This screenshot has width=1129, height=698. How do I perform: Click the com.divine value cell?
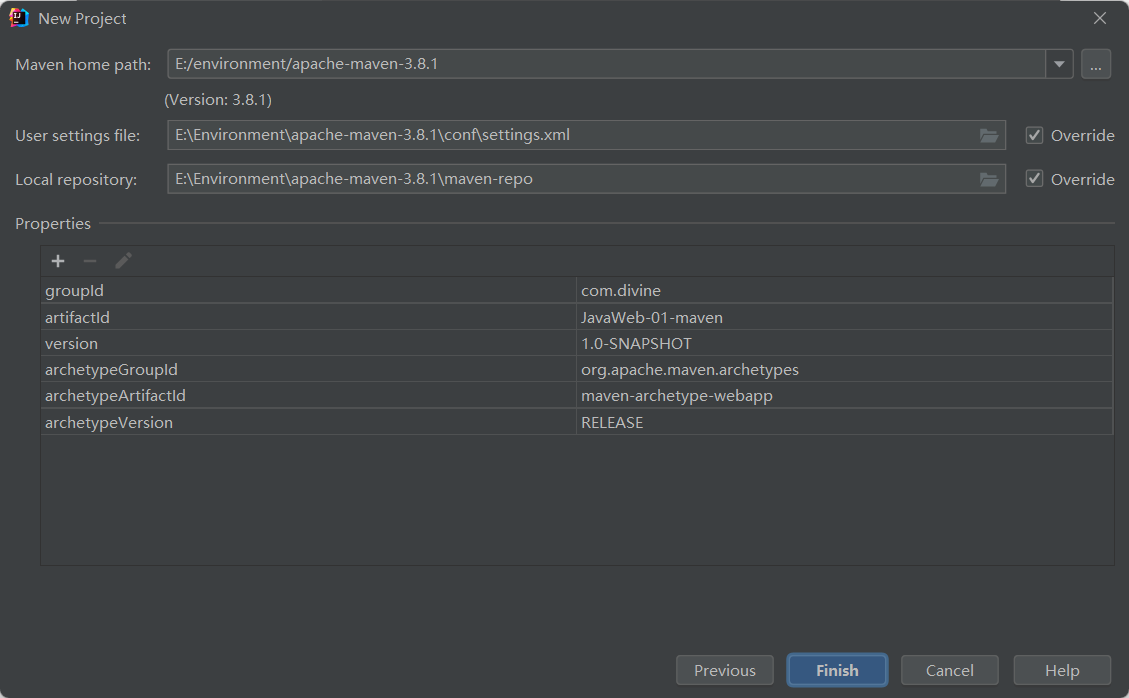tap(845, 290)
